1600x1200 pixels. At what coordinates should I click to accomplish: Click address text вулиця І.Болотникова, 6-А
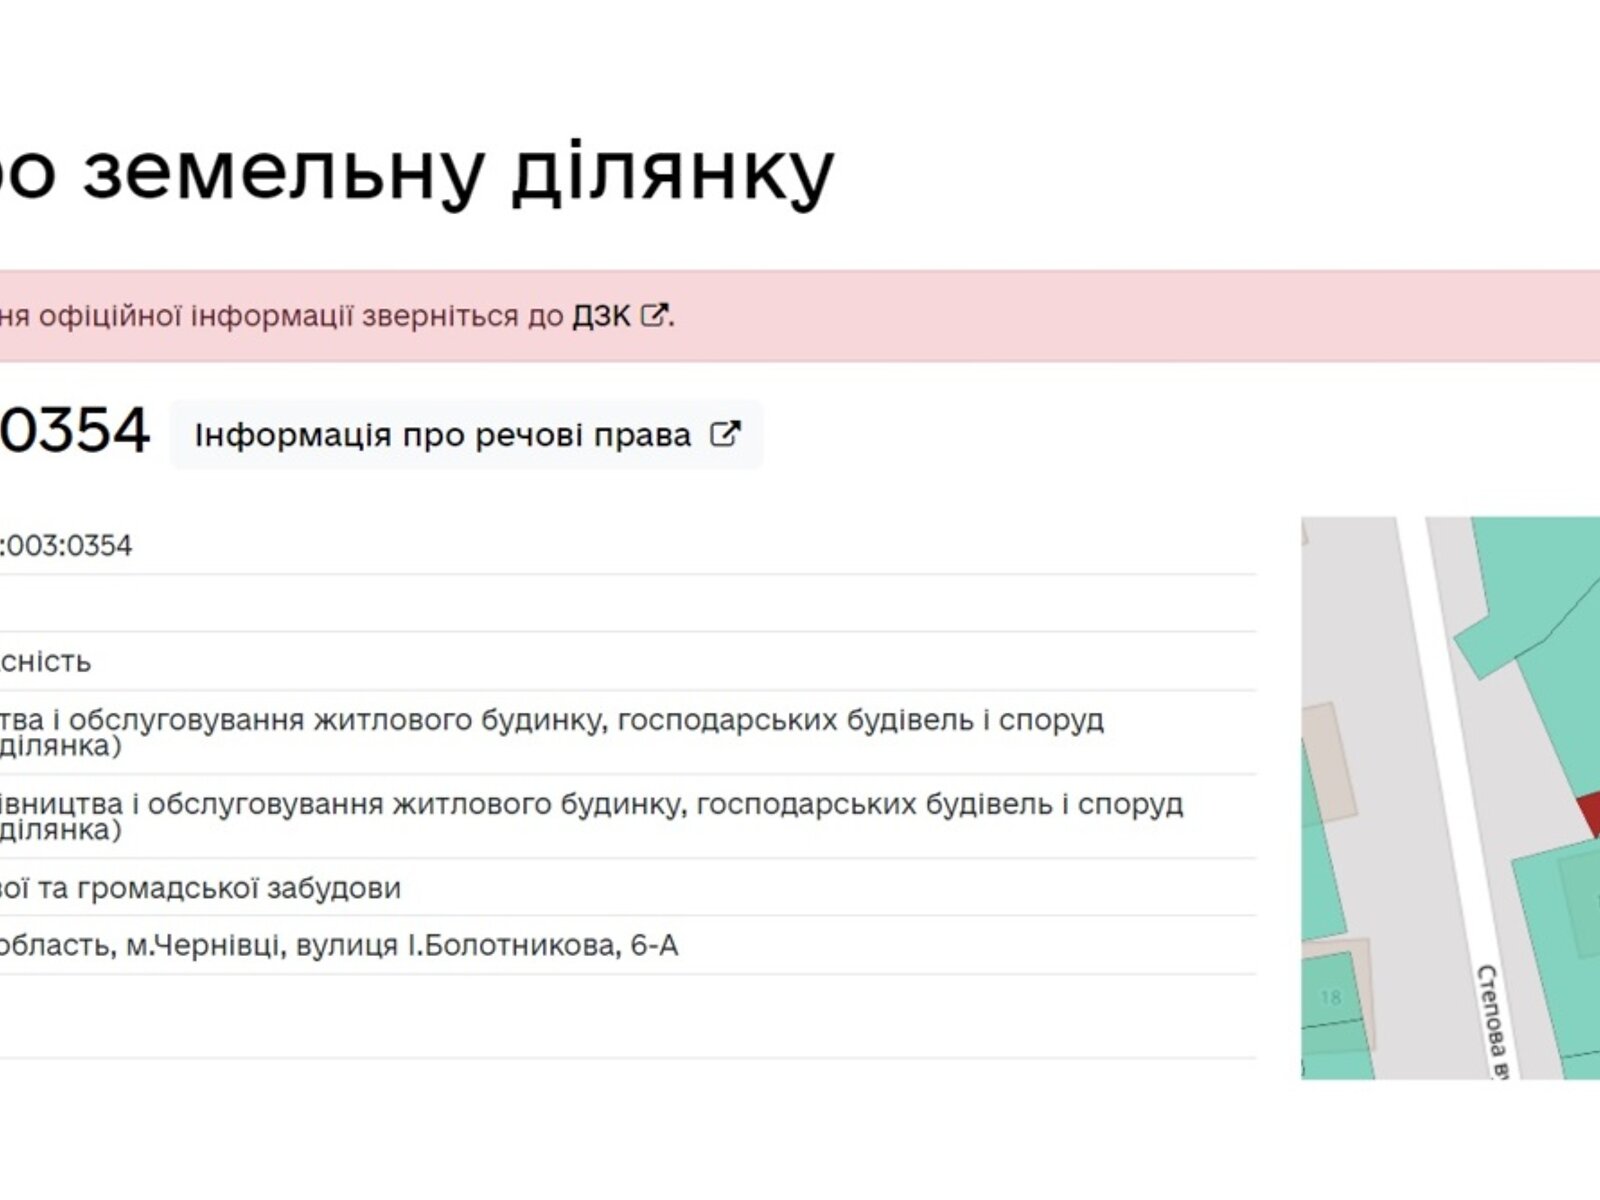click(487, 945)
